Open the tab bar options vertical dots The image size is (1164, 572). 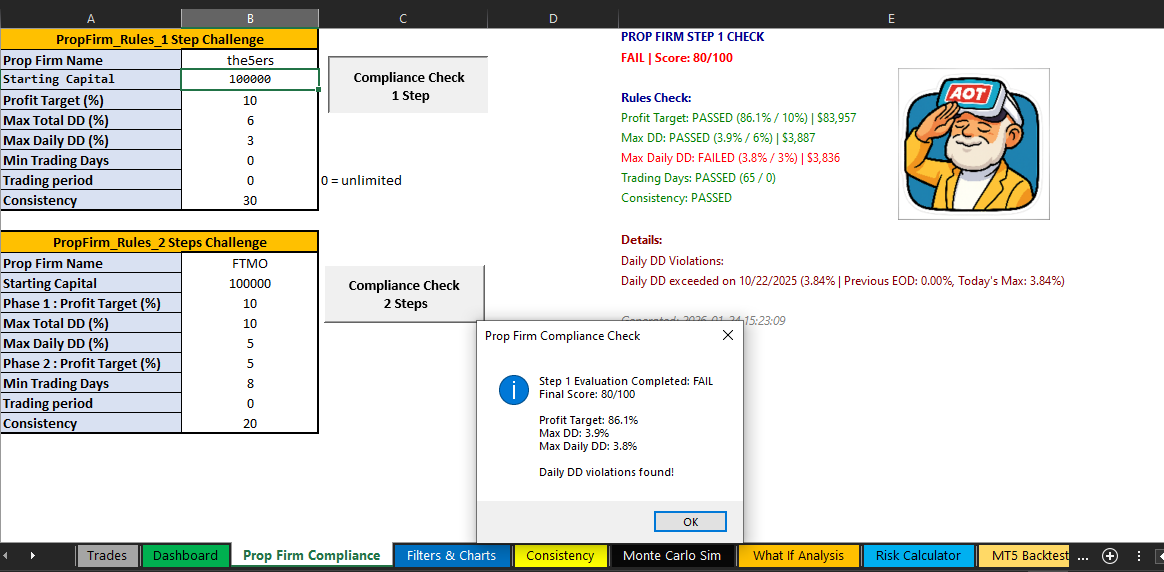(x=1138, y=556)
